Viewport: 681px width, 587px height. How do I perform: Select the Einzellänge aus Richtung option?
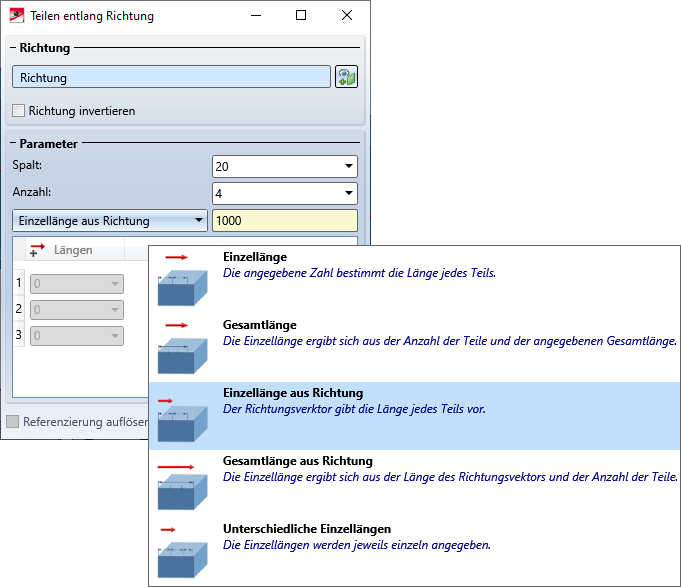click(415, 416)
